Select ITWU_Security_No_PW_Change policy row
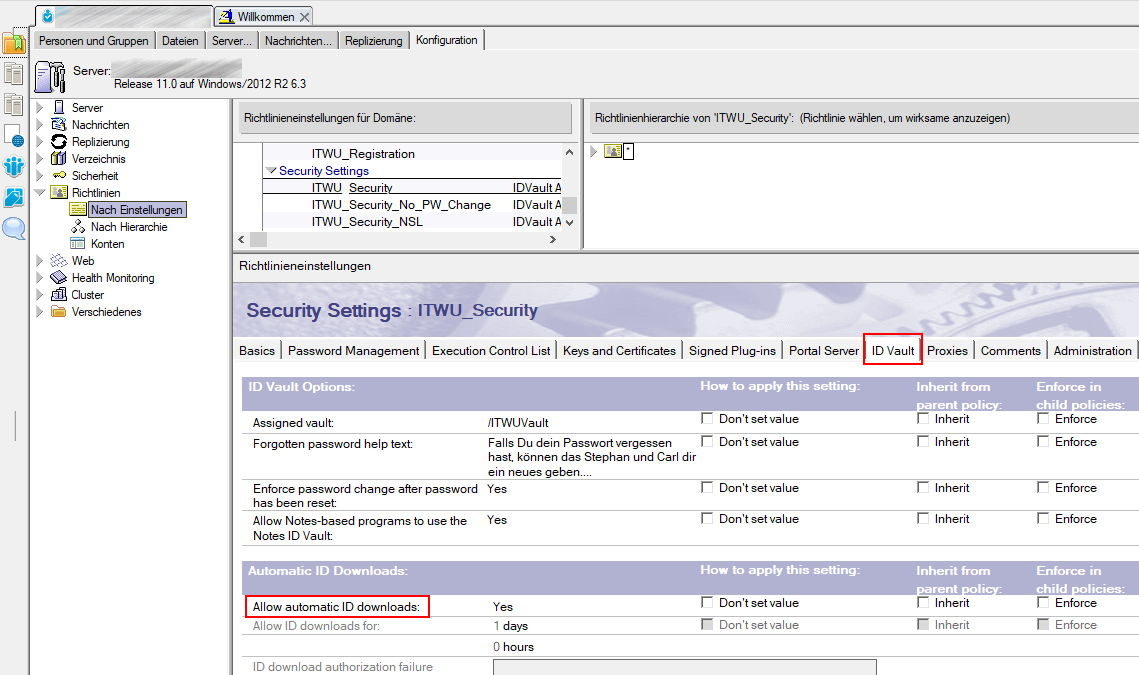 413,205
